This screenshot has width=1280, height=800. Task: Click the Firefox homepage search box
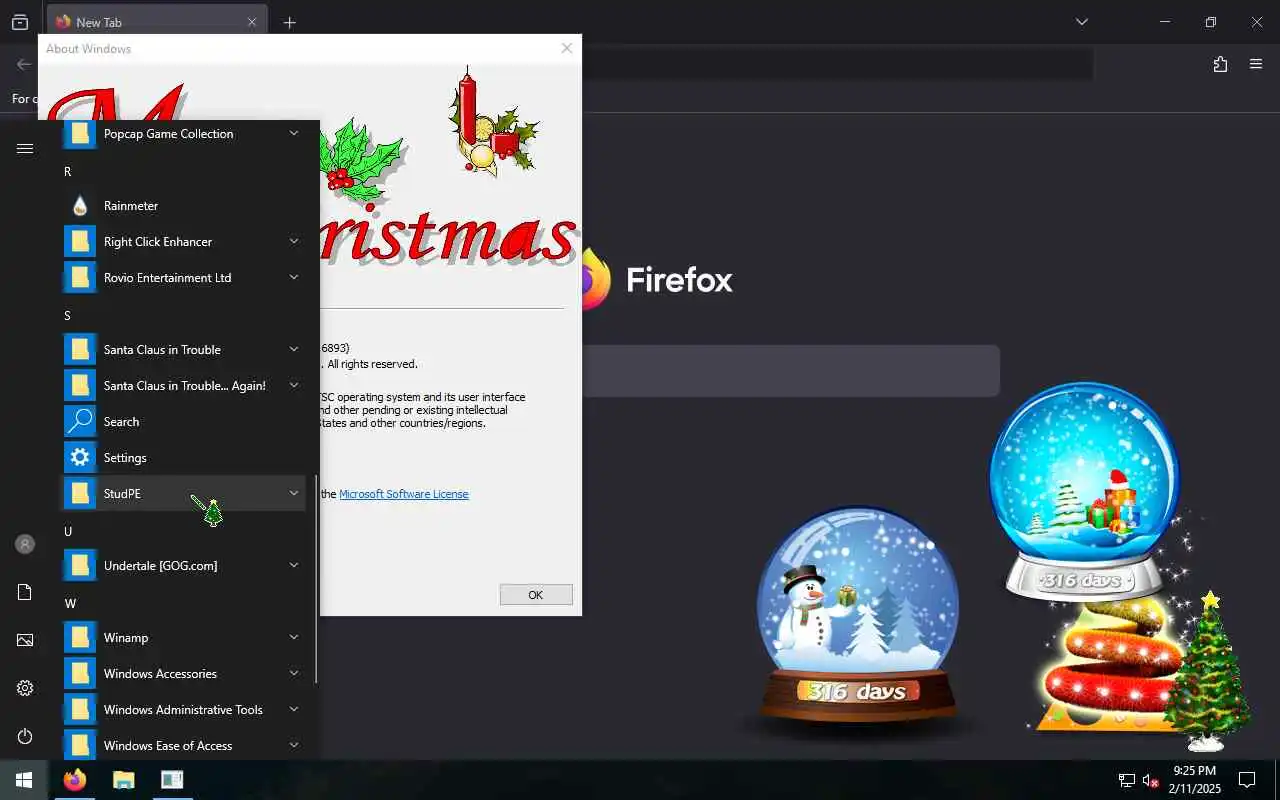pyautogui.click(x=790, y=371)
